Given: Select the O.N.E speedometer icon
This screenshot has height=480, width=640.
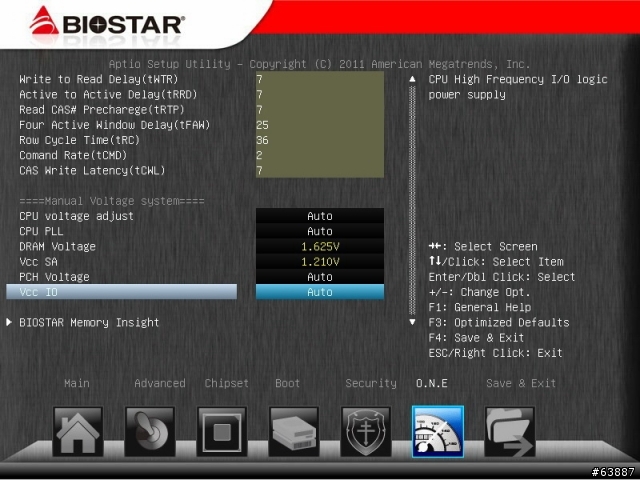Looking at the screenshot, I should [438, 431].
